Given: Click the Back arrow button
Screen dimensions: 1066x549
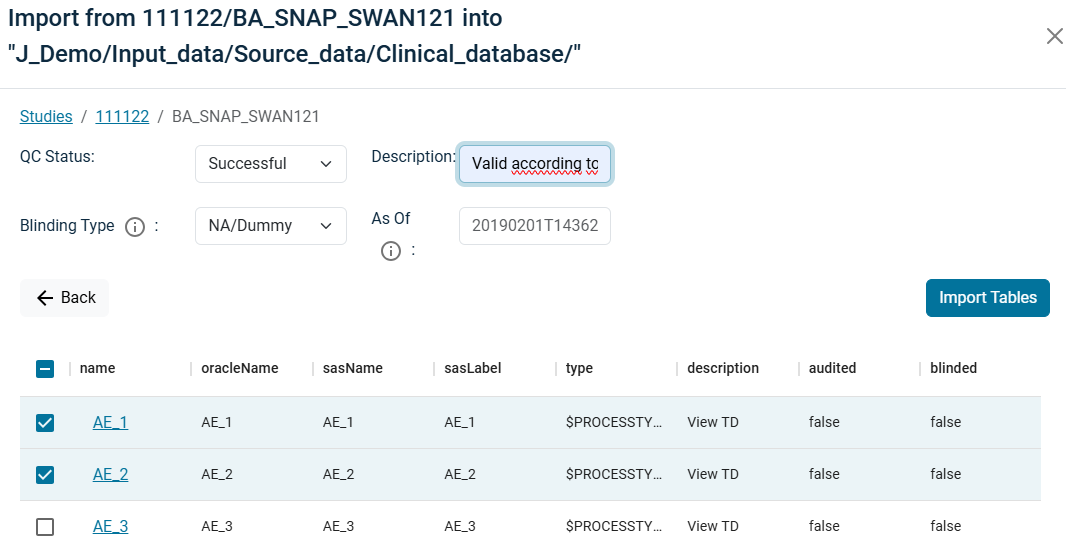Looking at the screenshot, I should point(65,298).
